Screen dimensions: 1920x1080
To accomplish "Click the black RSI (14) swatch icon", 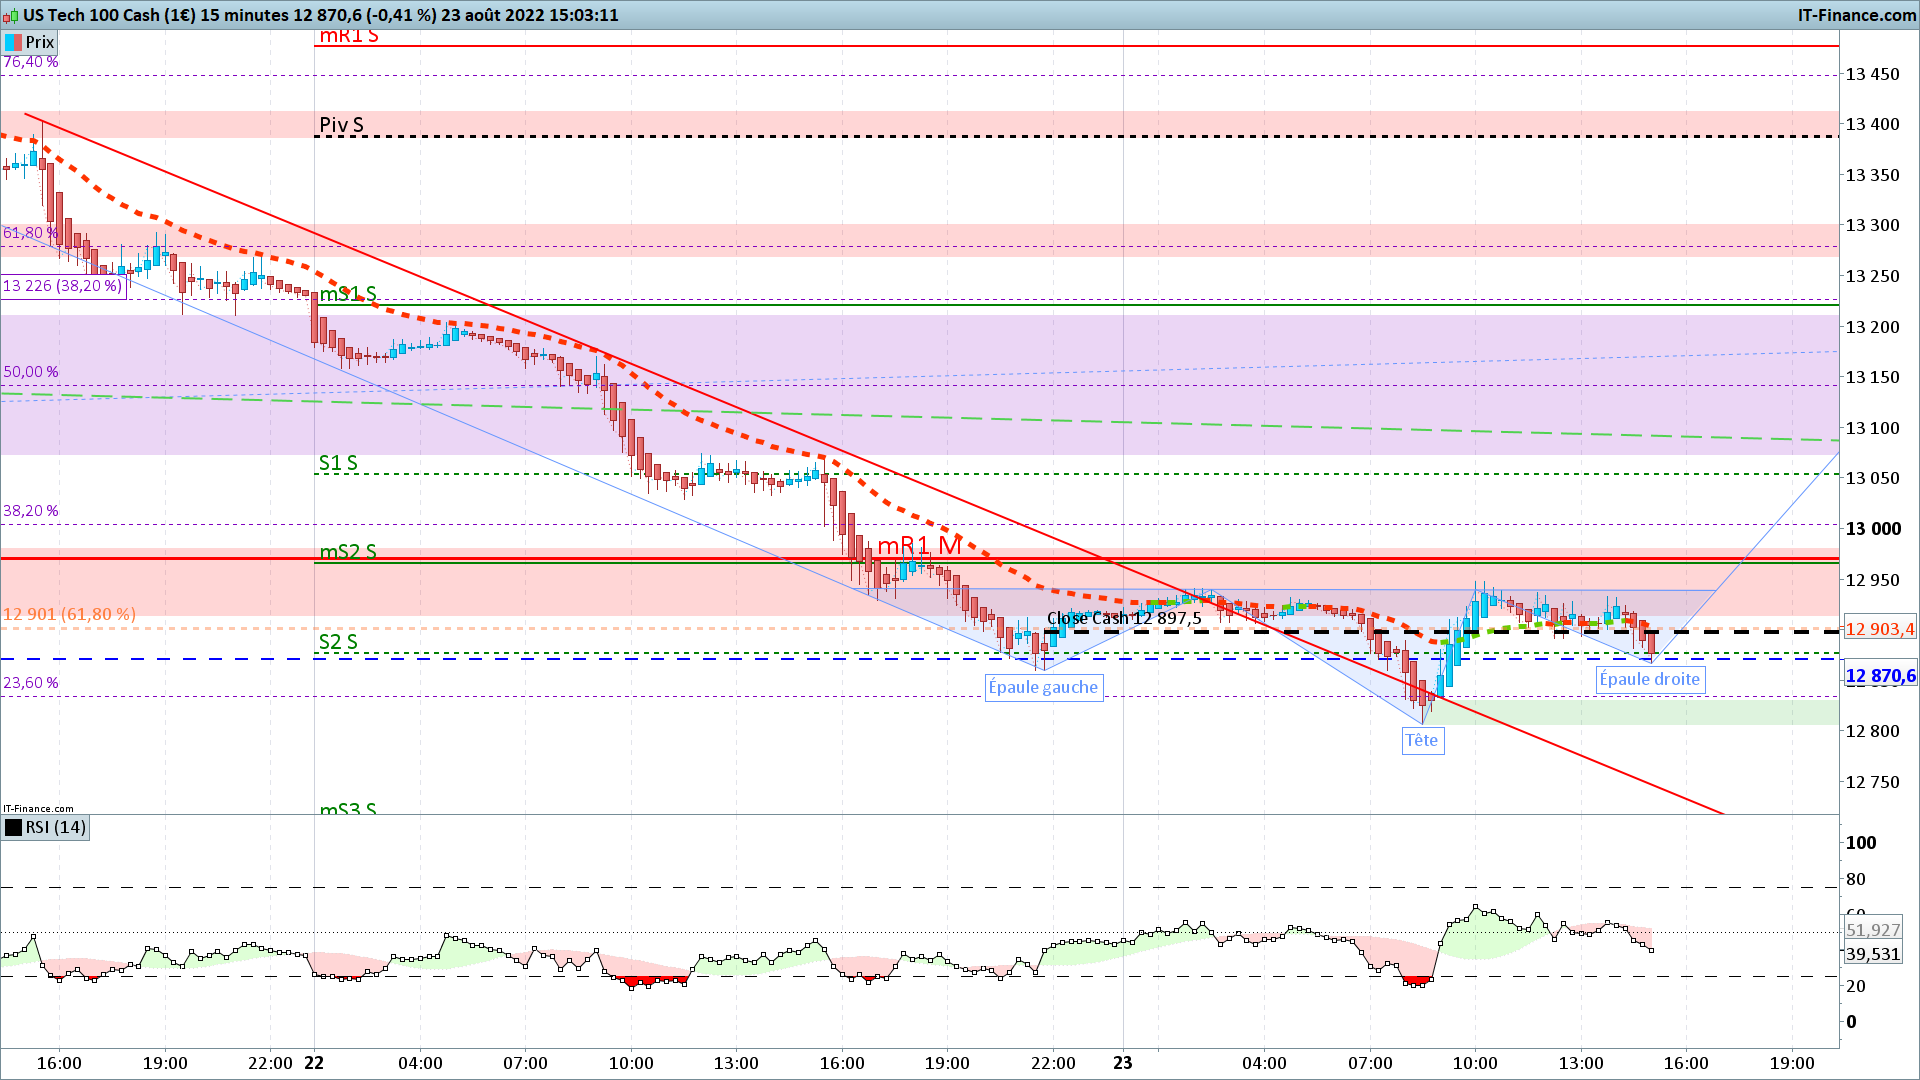I will coord(13,827).
